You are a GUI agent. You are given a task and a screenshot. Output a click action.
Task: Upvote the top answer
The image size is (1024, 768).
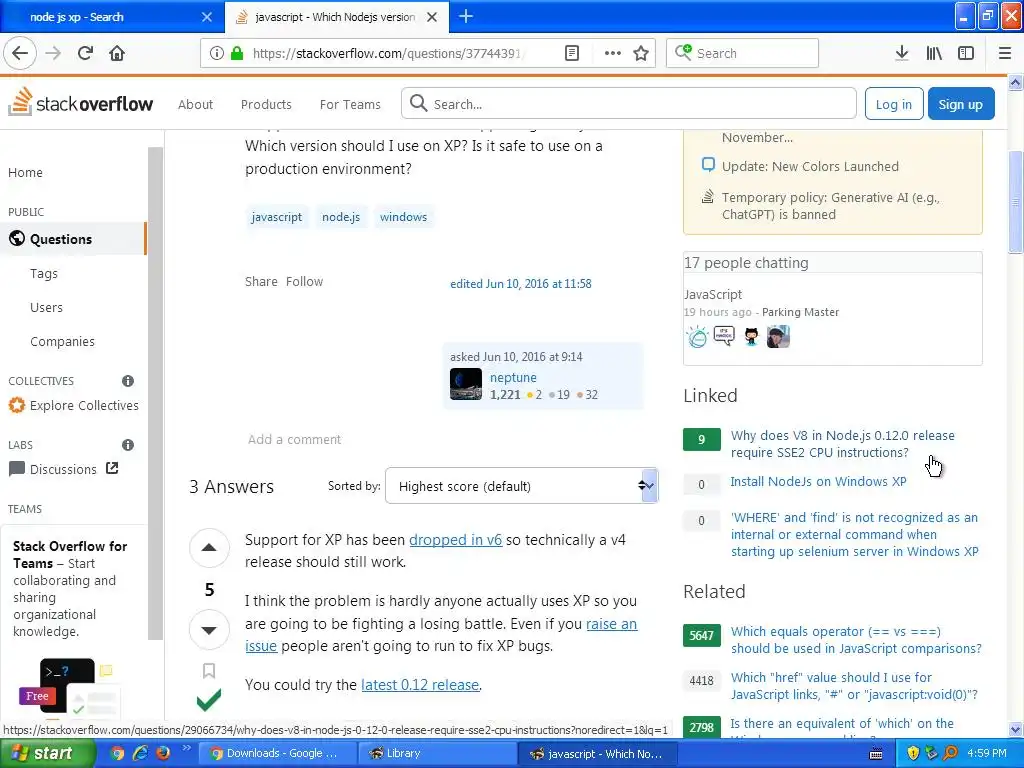(209, 547)
